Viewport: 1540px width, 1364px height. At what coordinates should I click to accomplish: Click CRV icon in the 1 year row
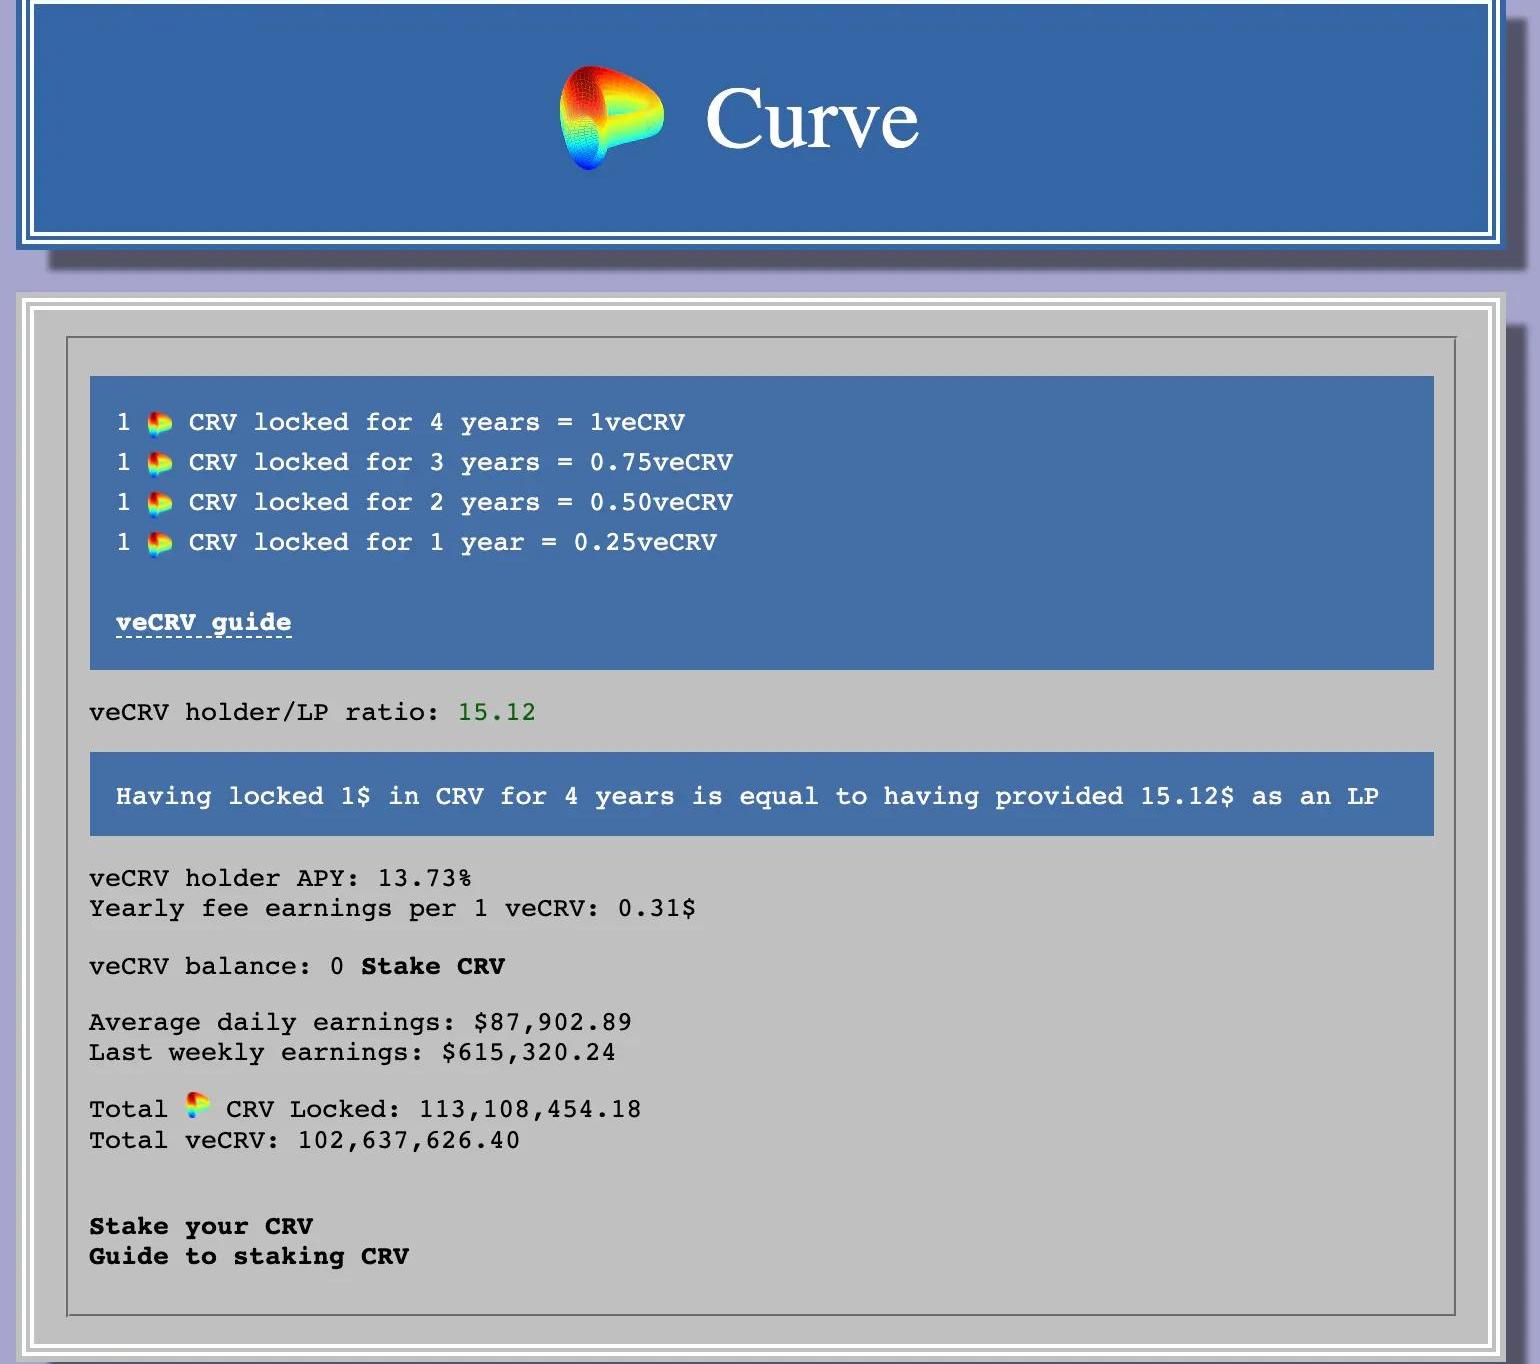pyautogui.click(x=160, y=543)
